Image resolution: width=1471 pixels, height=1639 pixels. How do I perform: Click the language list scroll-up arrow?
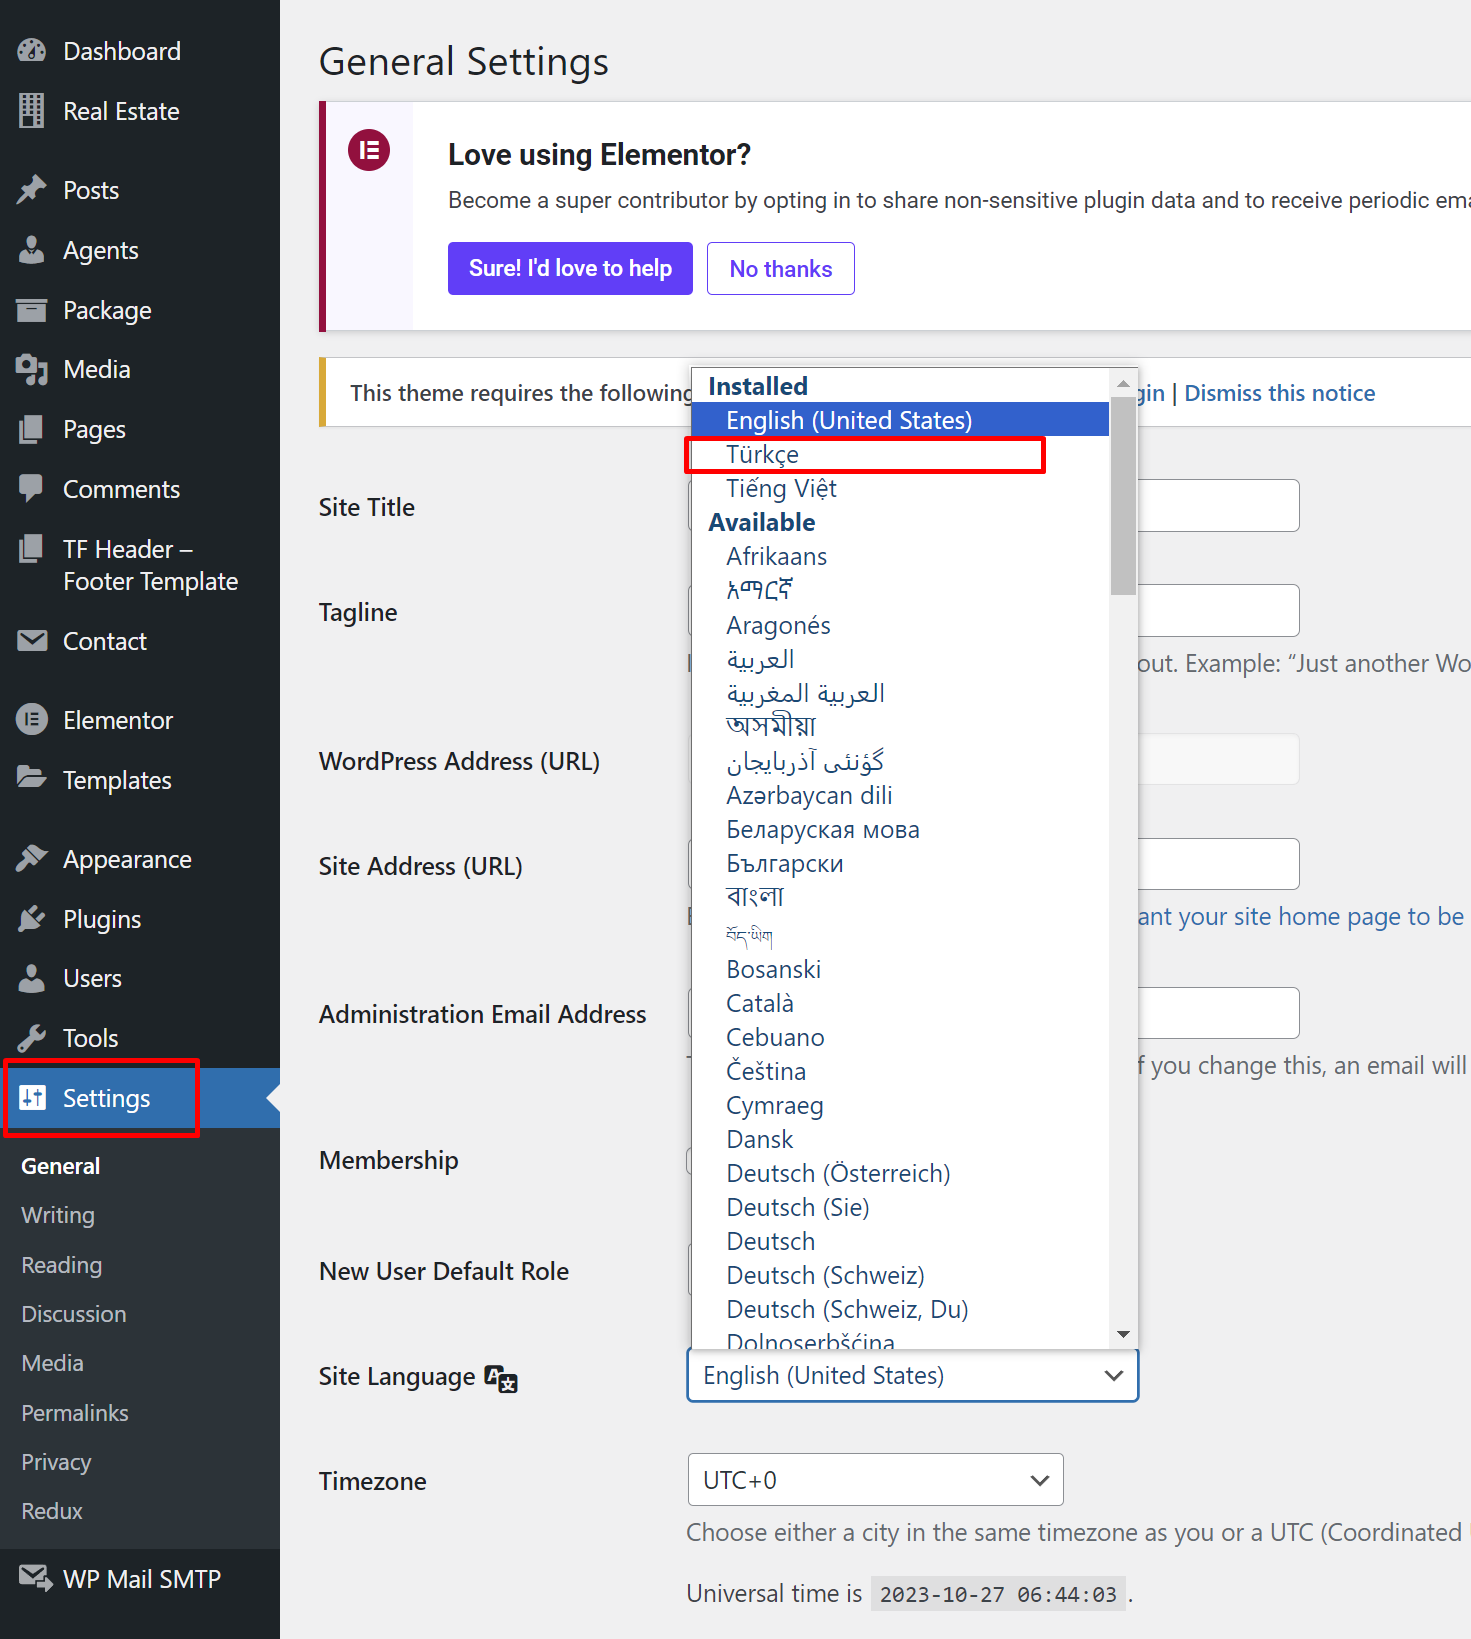[x=1123, y=383]
